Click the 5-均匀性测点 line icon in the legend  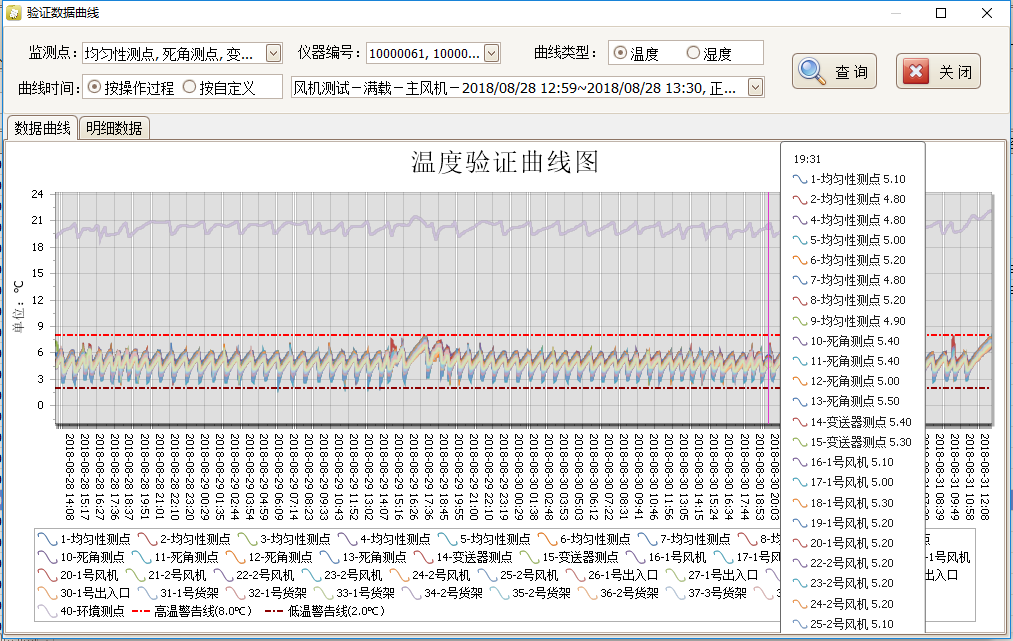click(448, 539)
